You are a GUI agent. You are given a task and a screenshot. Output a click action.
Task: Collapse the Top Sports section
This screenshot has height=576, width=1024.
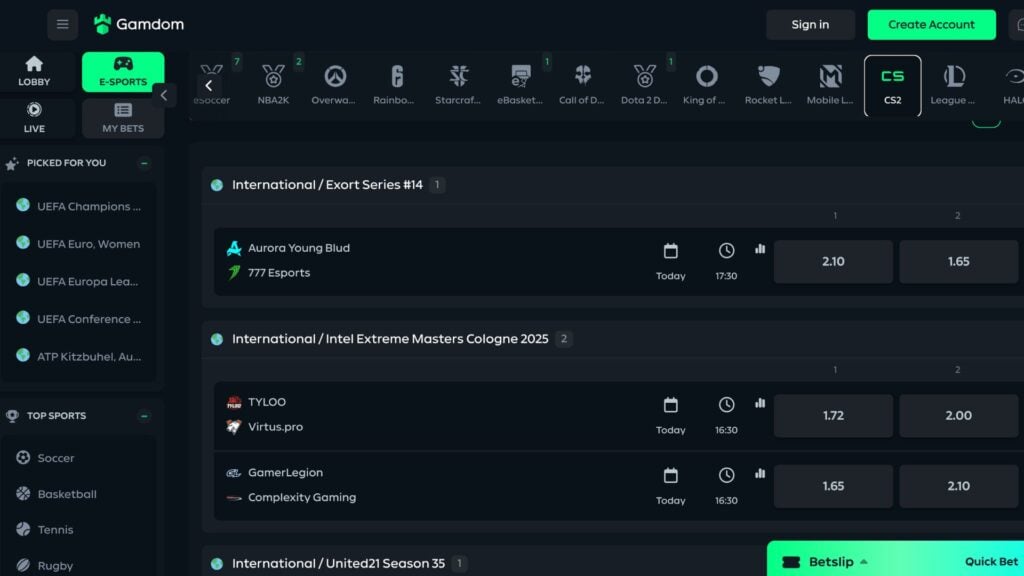click(144, 416)
